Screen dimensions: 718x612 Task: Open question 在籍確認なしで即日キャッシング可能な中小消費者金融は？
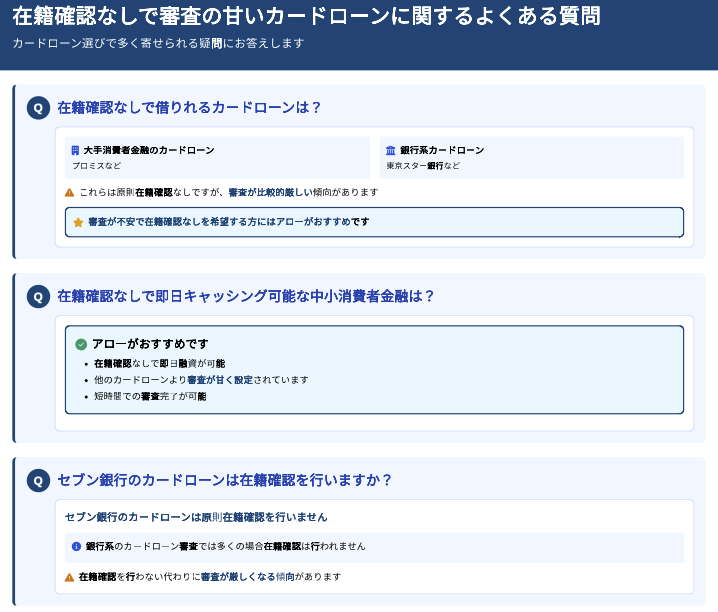pyautogui.click(x=245, y=296)
